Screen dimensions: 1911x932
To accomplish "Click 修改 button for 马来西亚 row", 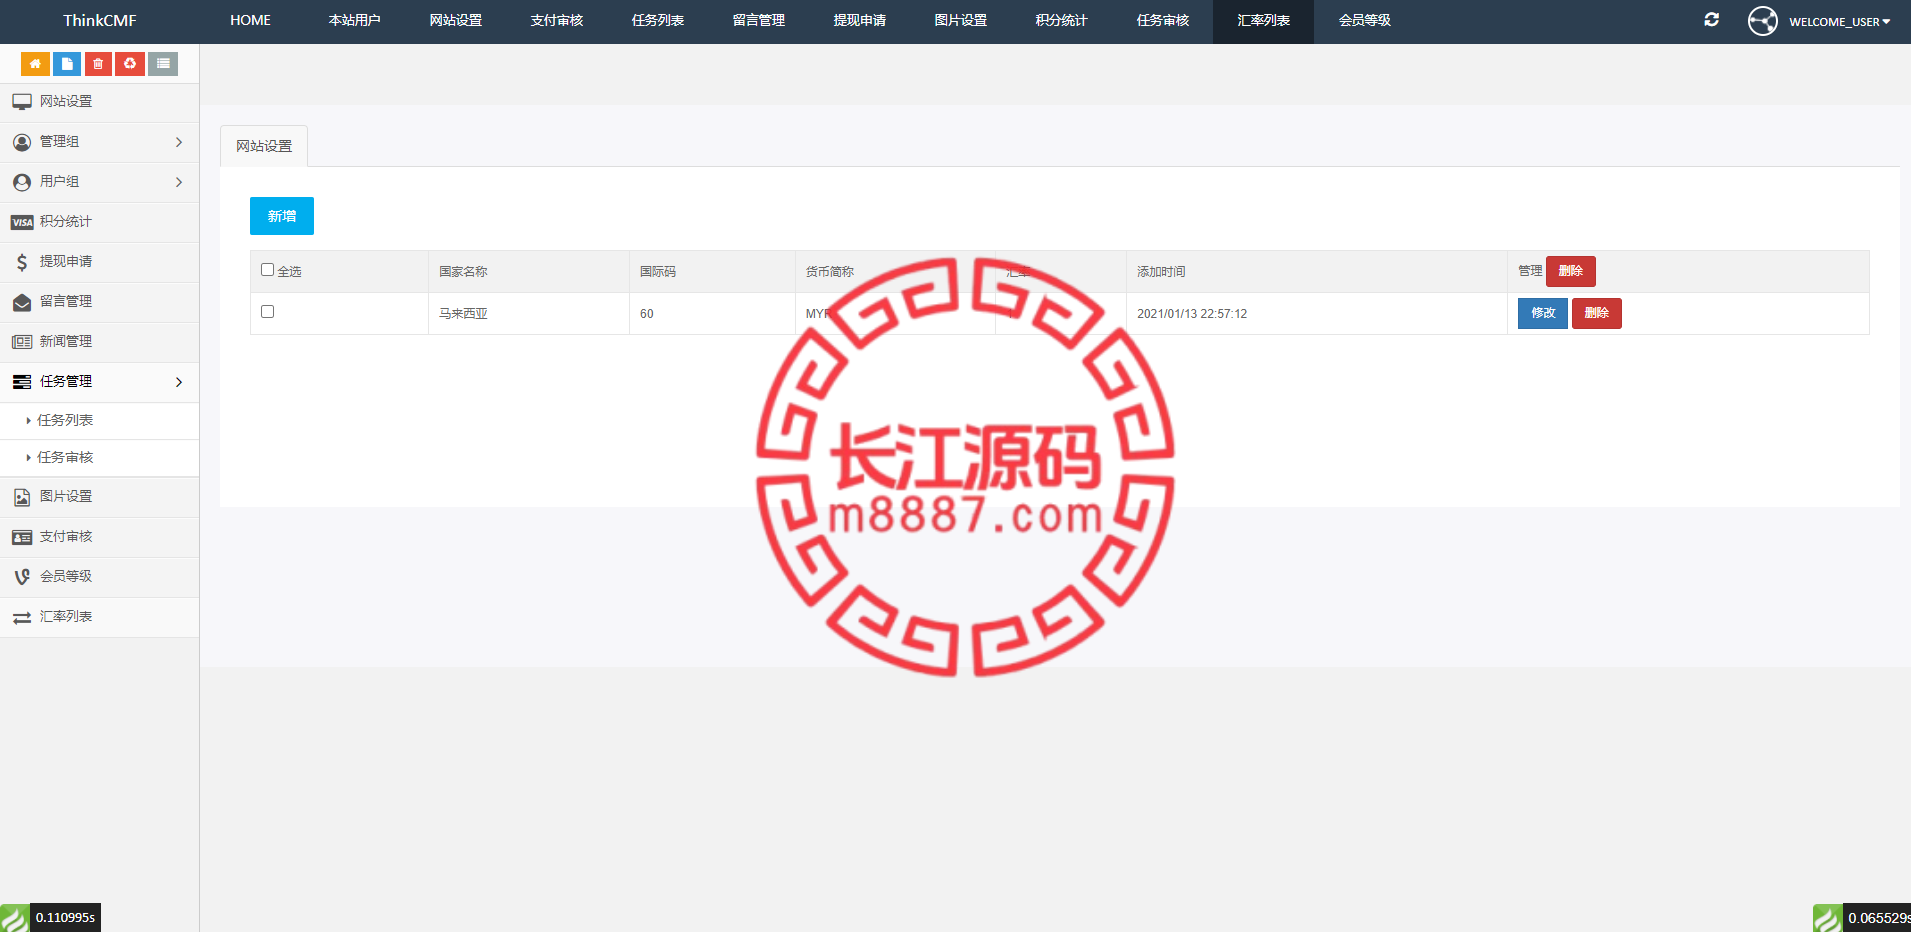I will pyautogui.click(x=1543, y=313).
